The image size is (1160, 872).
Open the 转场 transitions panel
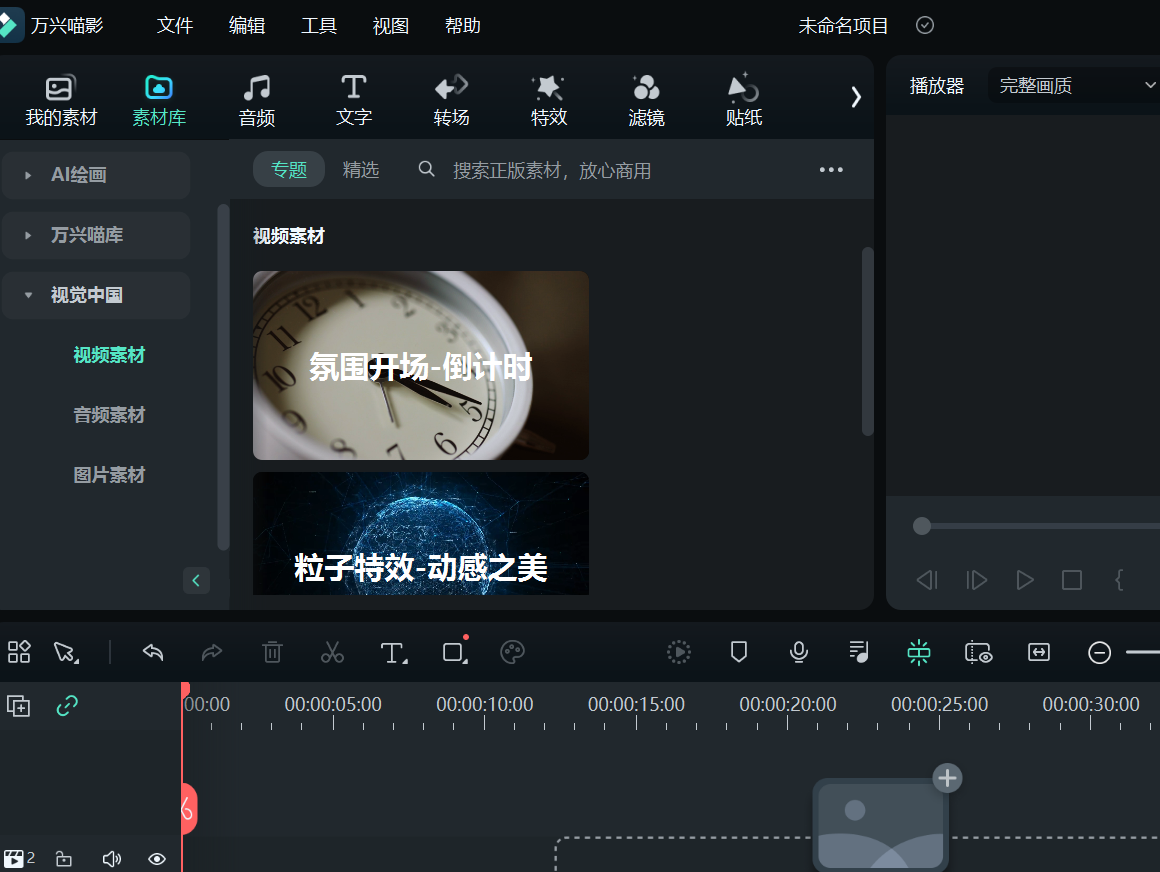(x=451, y=99)
